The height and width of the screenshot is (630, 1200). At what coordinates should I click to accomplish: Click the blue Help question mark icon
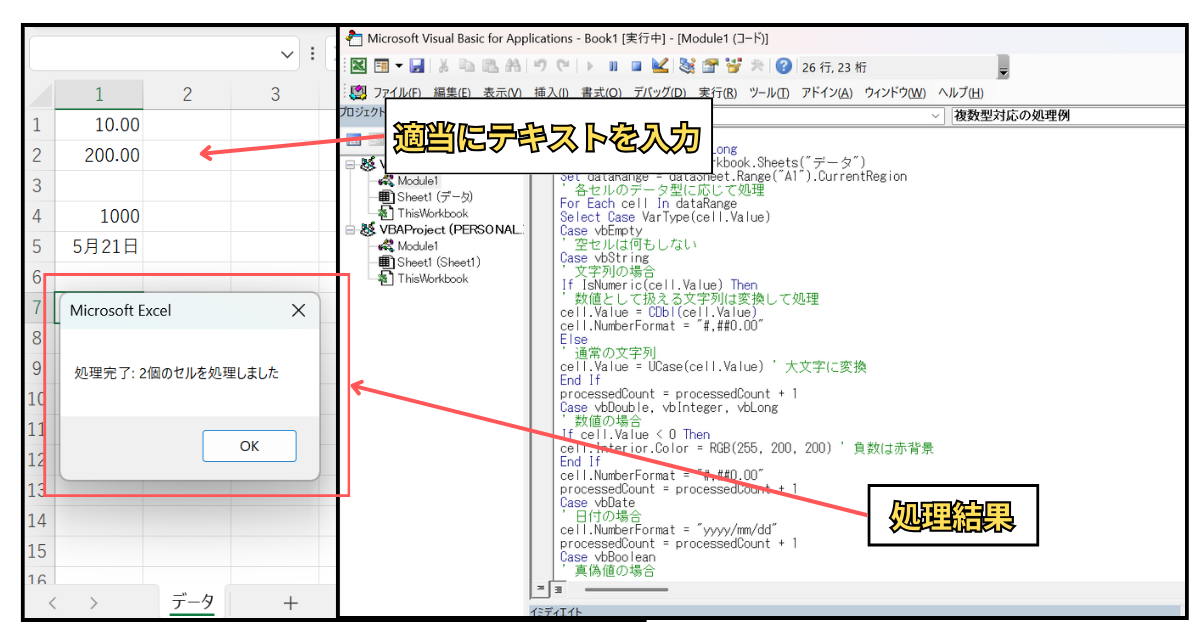pyautogui.click(x=784, y=66)
